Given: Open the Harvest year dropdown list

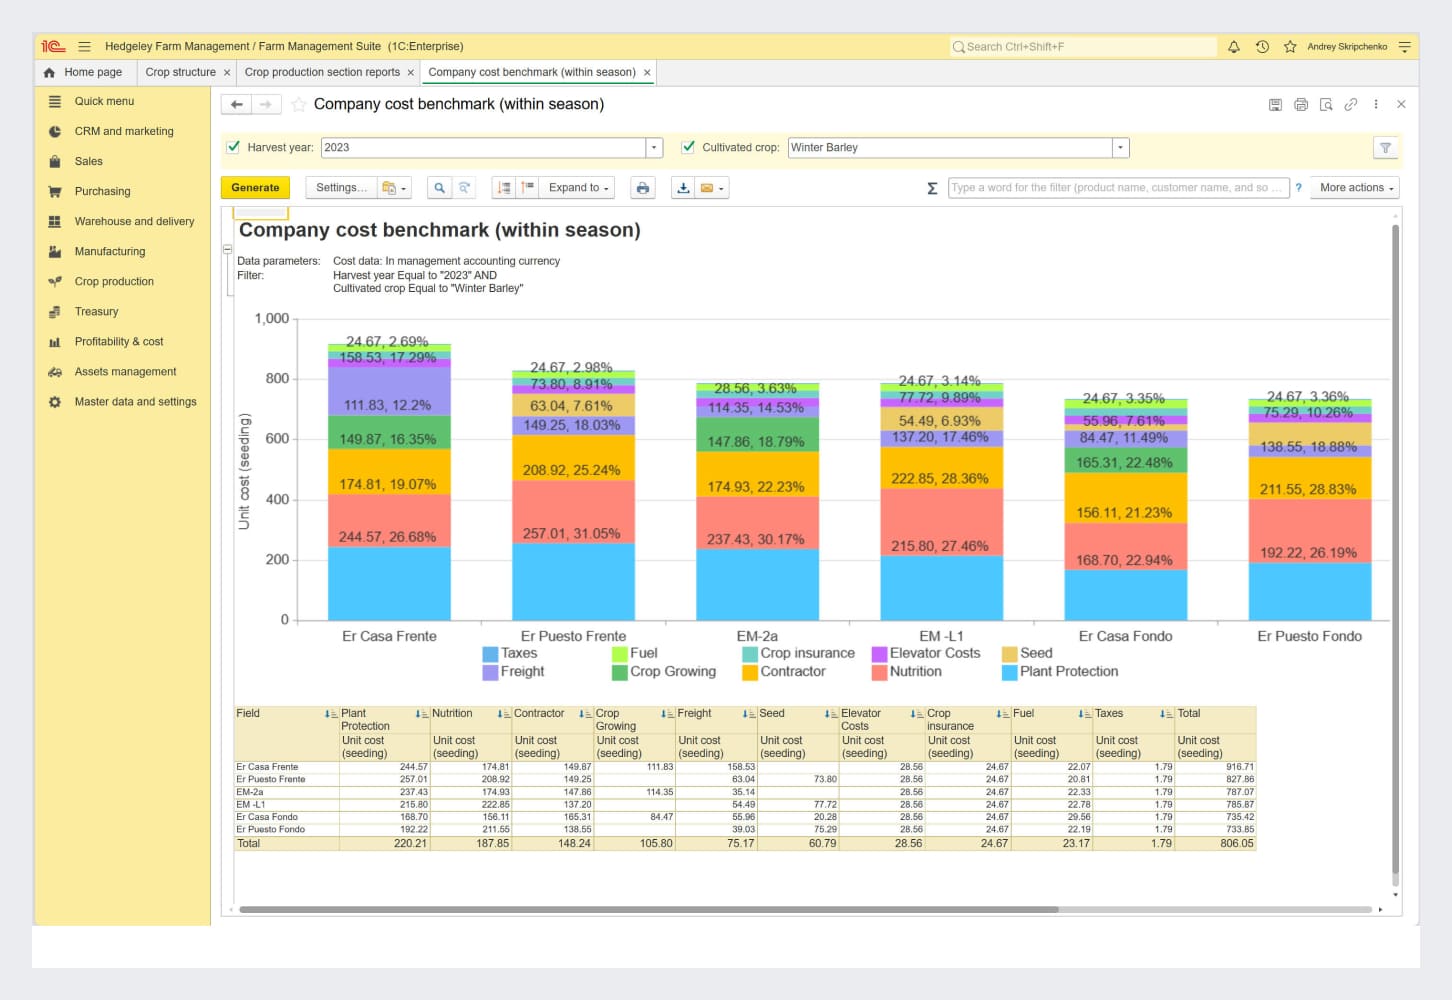Looking at the screenshot, I should [x=654, y=148].
